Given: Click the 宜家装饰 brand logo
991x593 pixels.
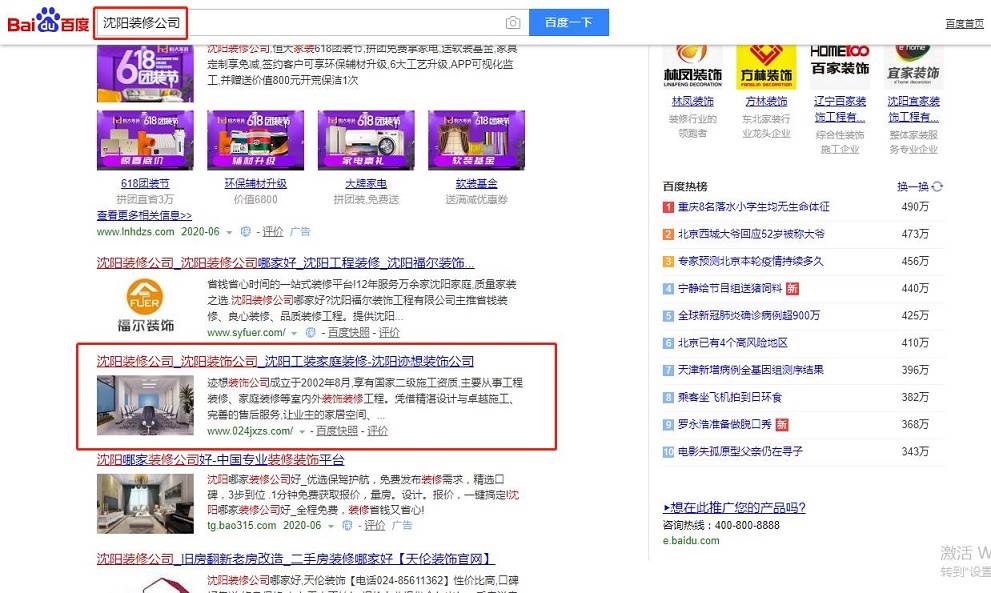Looking at the screenshot, I should tap(913, 68).
